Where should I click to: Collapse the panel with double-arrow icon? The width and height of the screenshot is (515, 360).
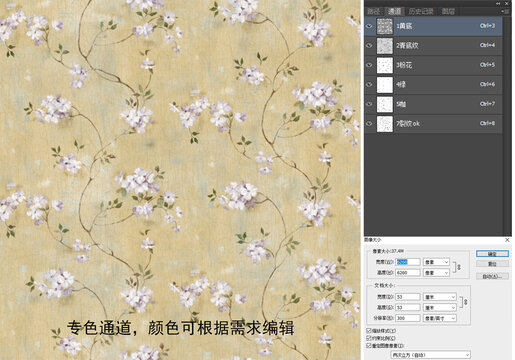pyautogui.click(x=498, y=3)
